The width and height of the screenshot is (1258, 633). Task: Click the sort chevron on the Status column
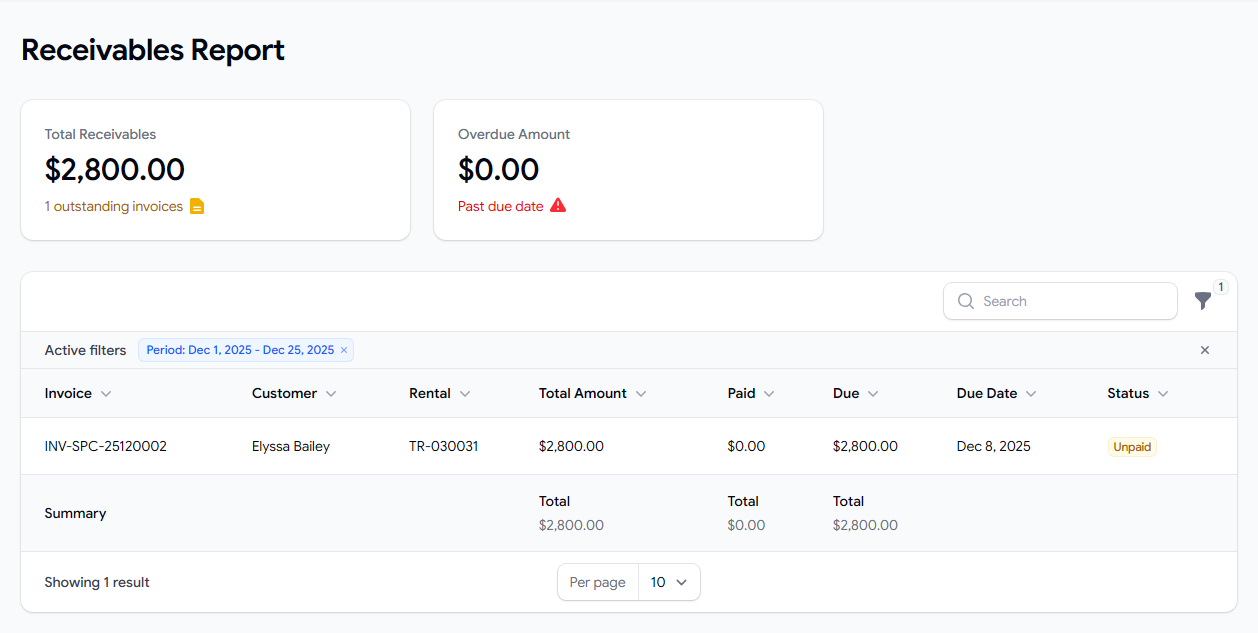click(x=1164, y=394)
